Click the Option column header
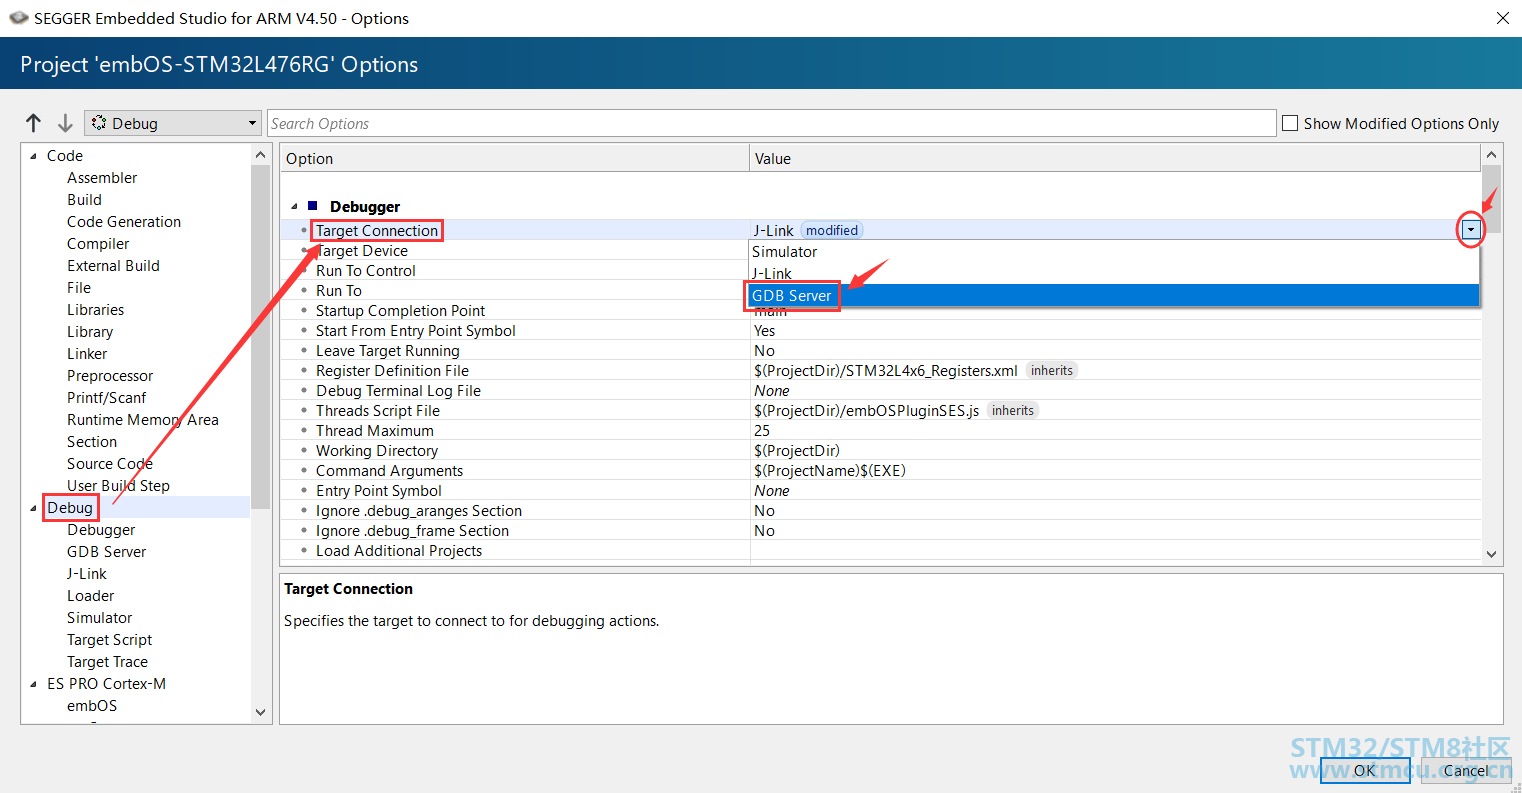The image size is (1522, 793). (515, 158)
